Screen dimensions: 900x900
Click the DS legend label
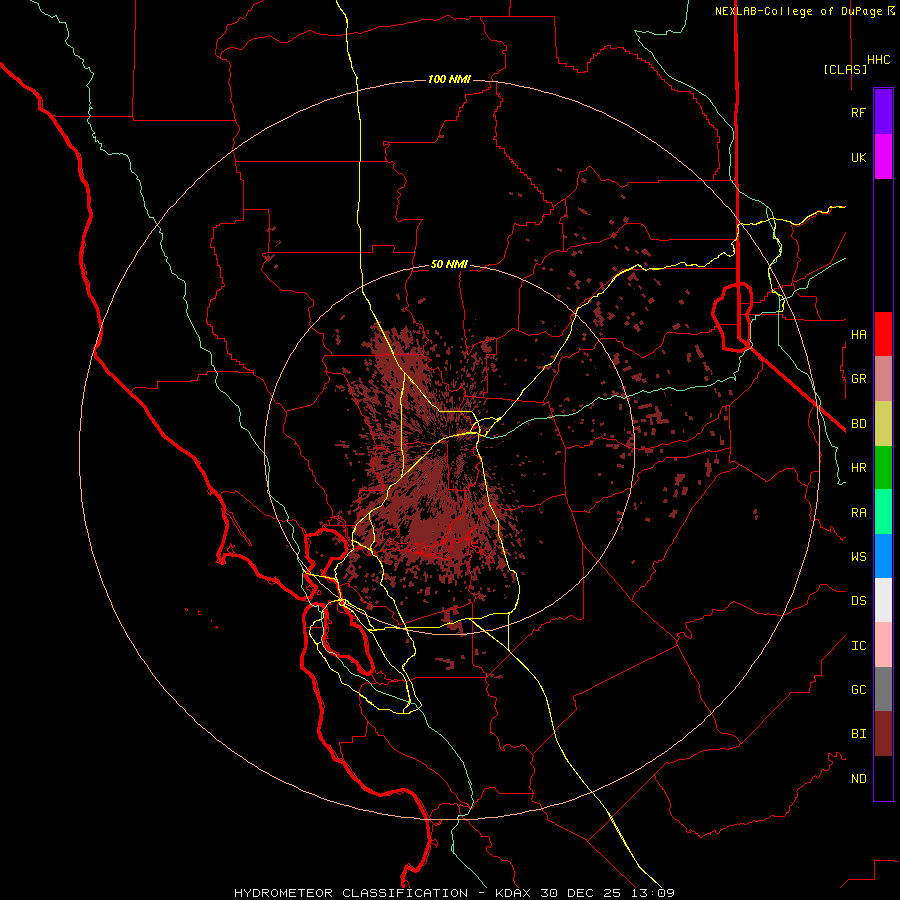pyautogui.click(x=858, y=601)
